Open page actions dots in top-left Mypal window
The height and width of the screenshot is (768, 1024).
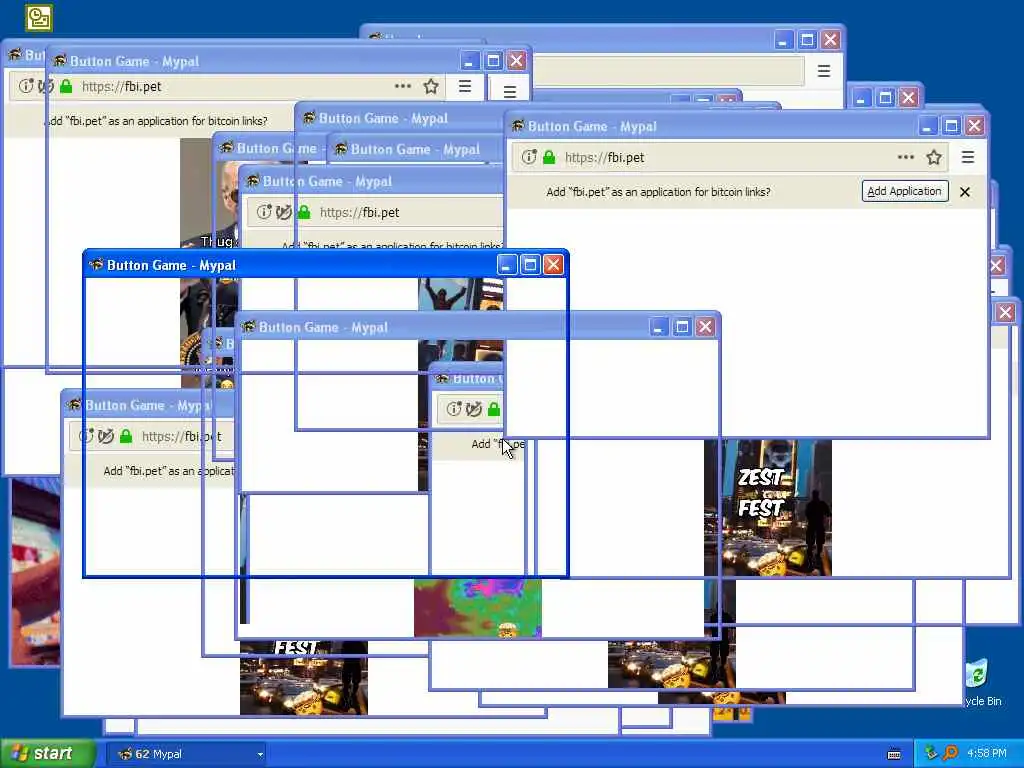pos(403,86)
